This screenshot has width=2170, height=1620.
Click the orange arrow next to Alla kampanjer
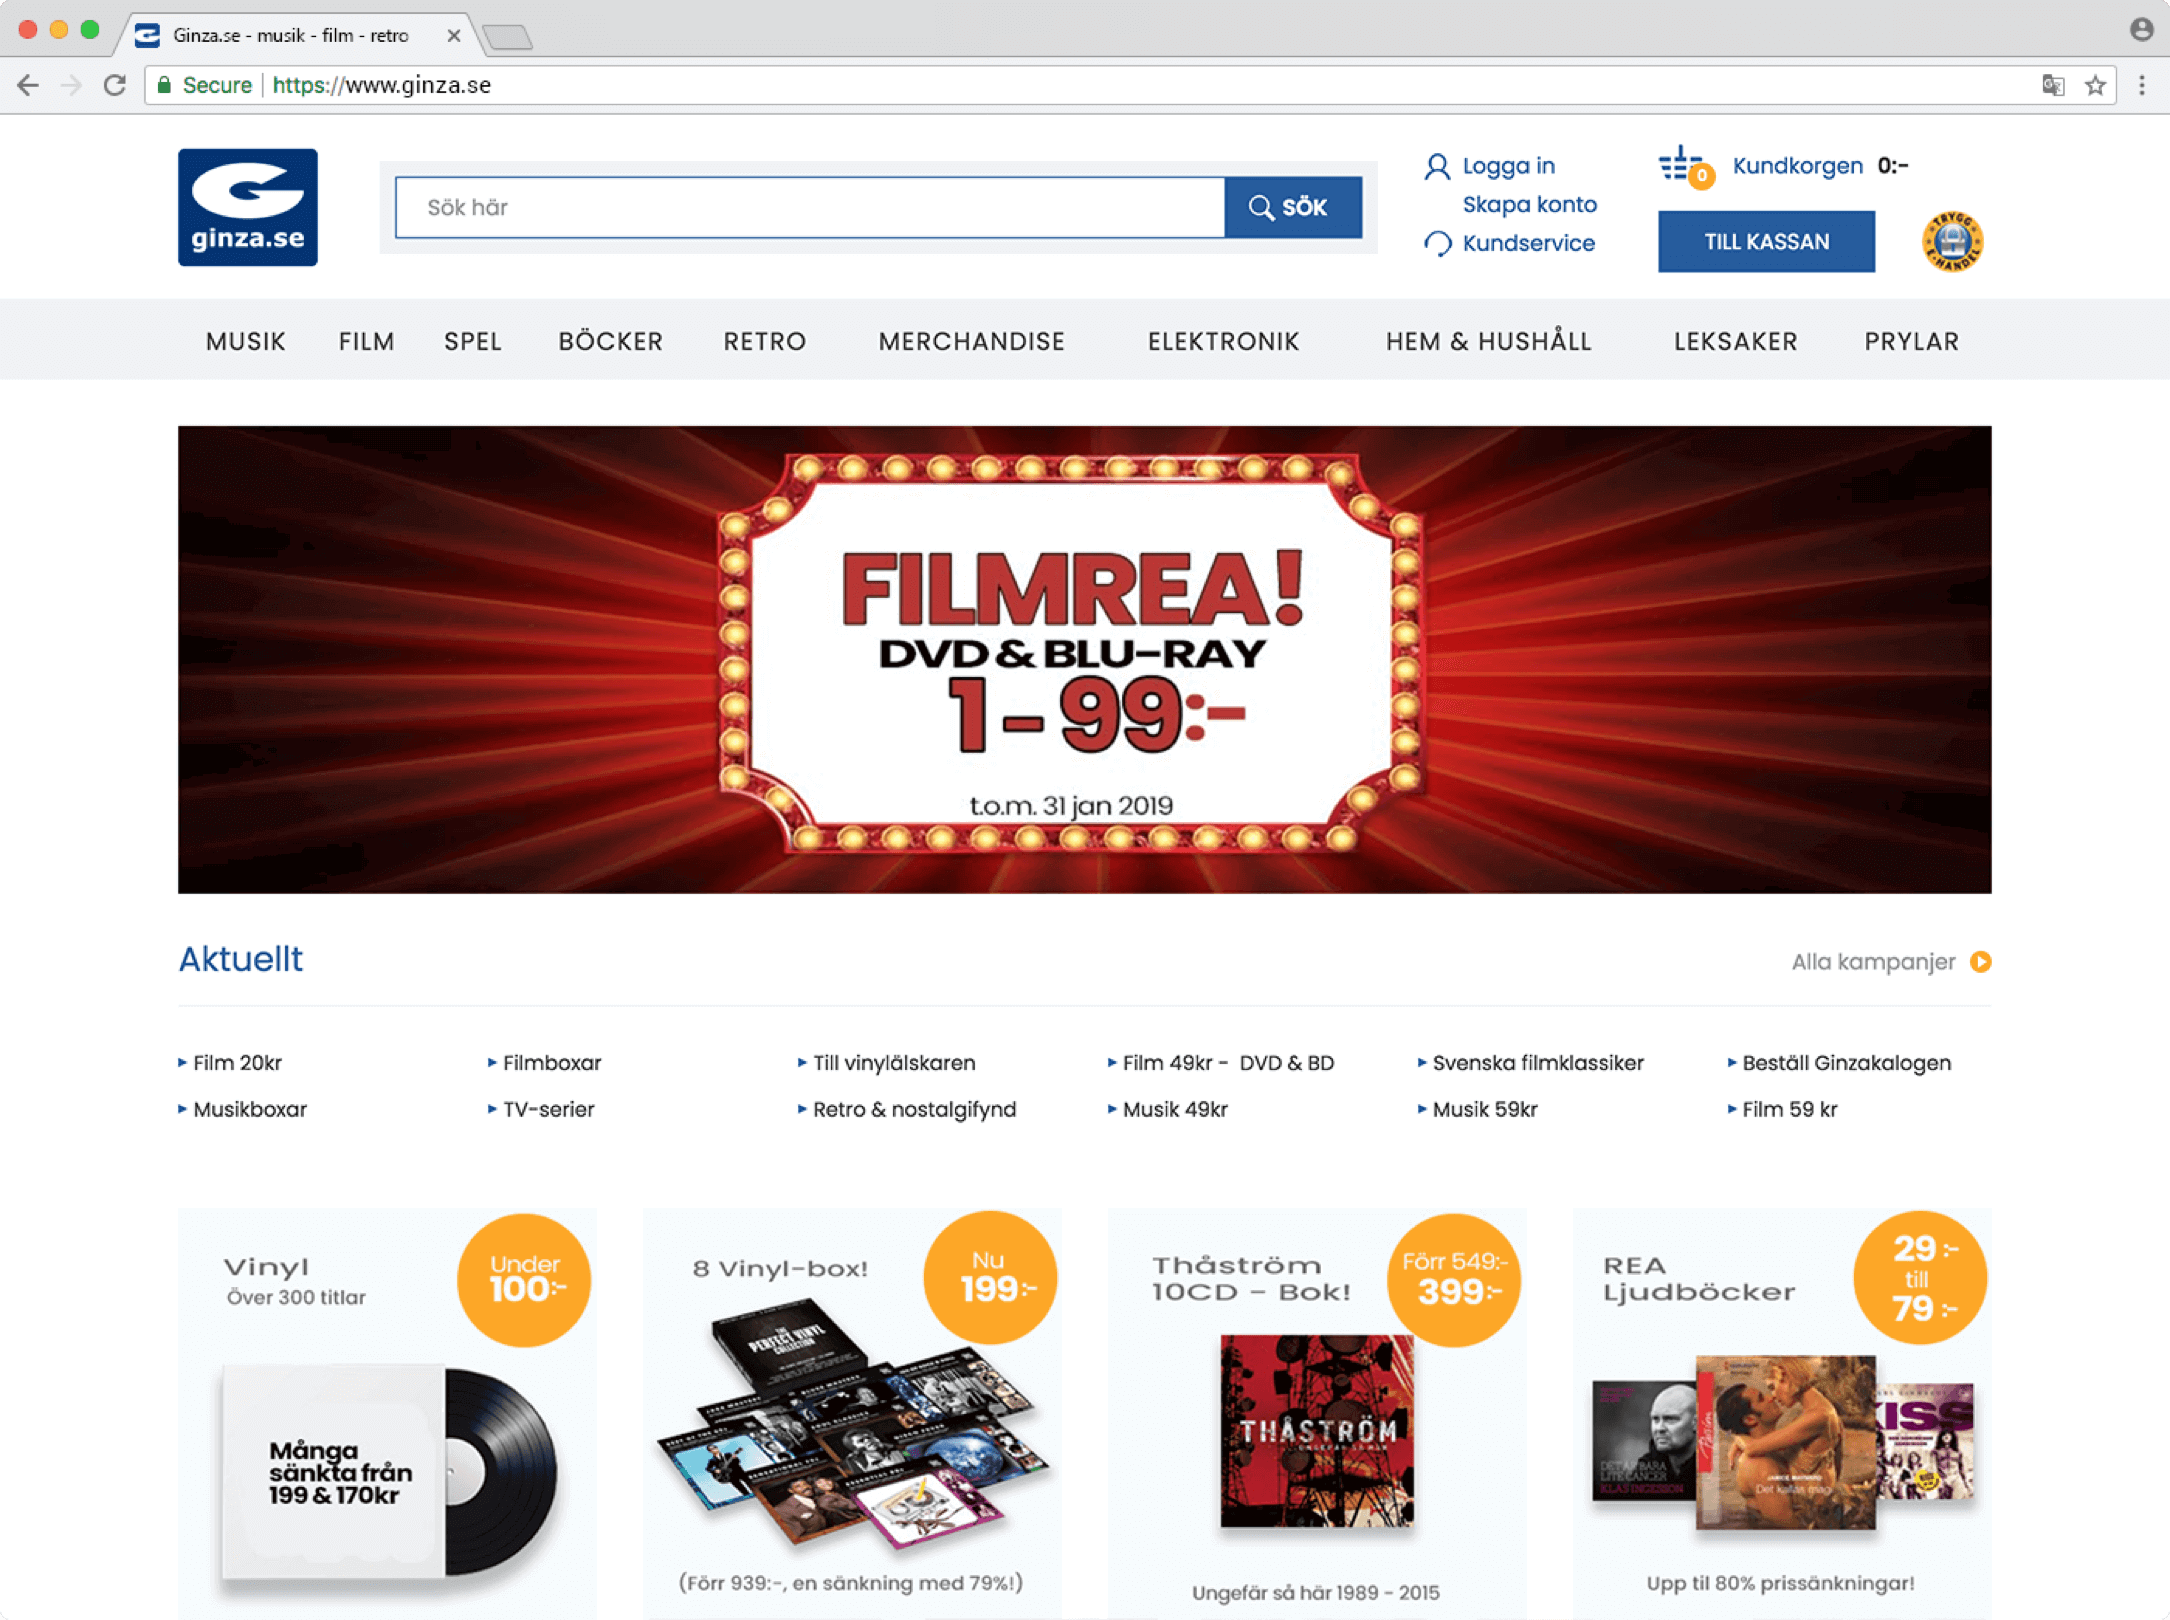(x=1981, y=961)
